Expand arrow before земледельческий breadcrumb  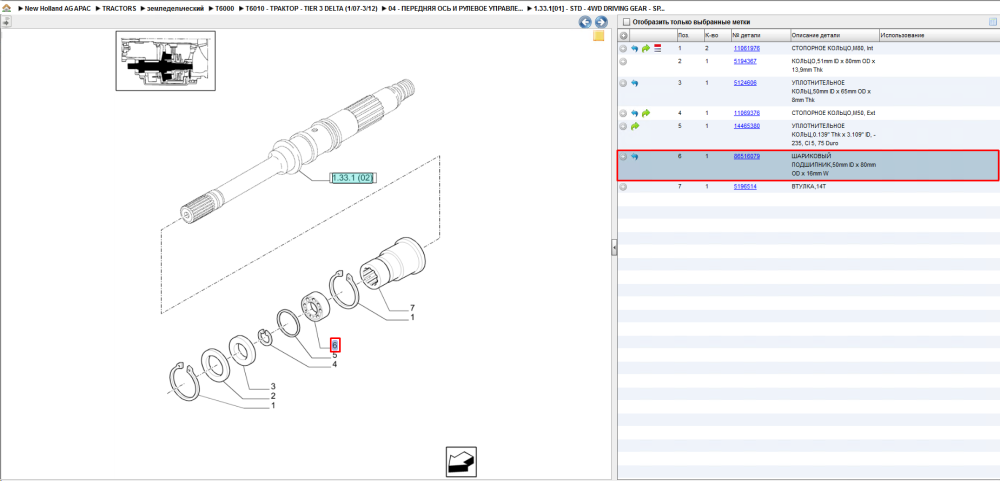(142, 9)
